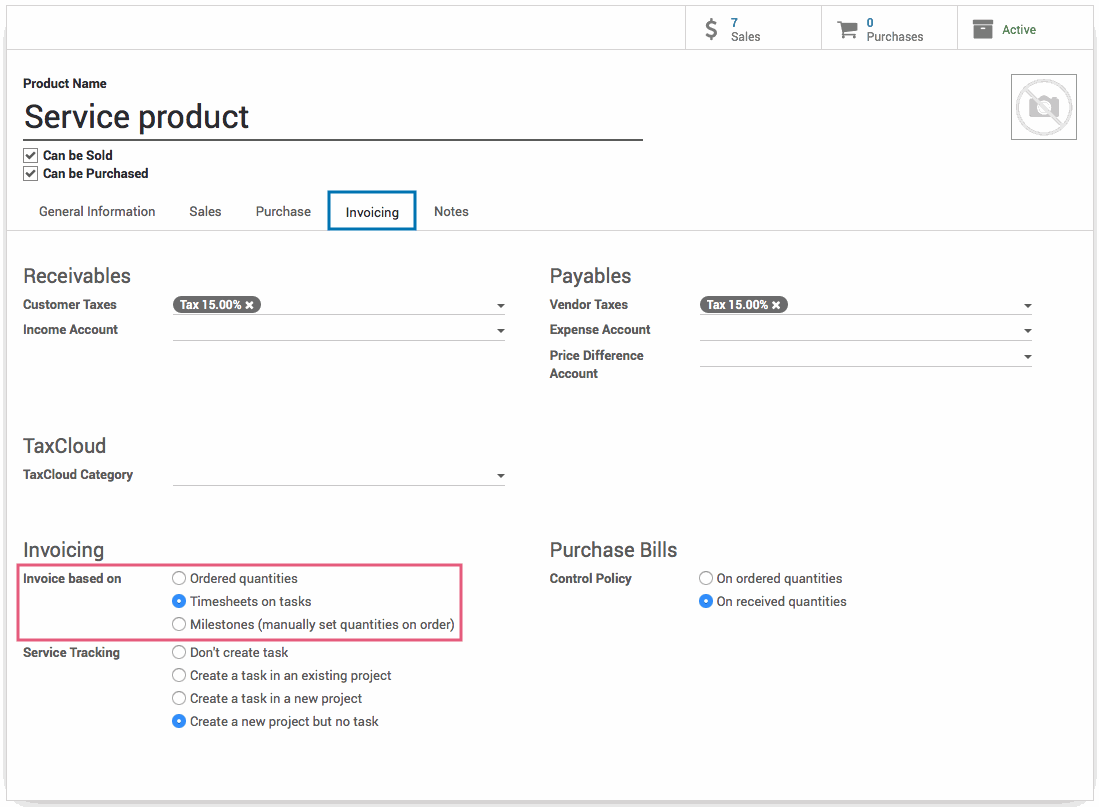Remove the Tax 15.00% customer tax tag
This screenshot has width=1099, height=807.
coord(250,305)
